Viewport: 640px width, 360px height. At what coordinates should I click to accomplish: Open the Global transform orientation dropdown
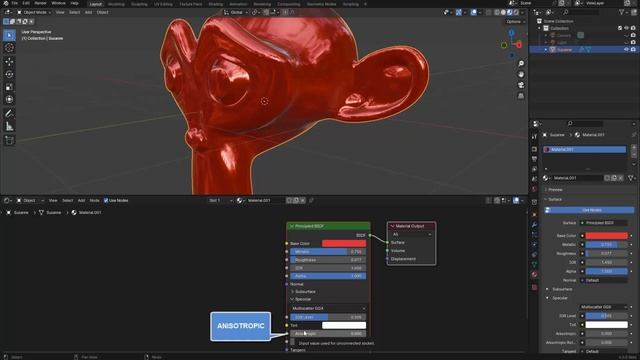click(236, 13)
